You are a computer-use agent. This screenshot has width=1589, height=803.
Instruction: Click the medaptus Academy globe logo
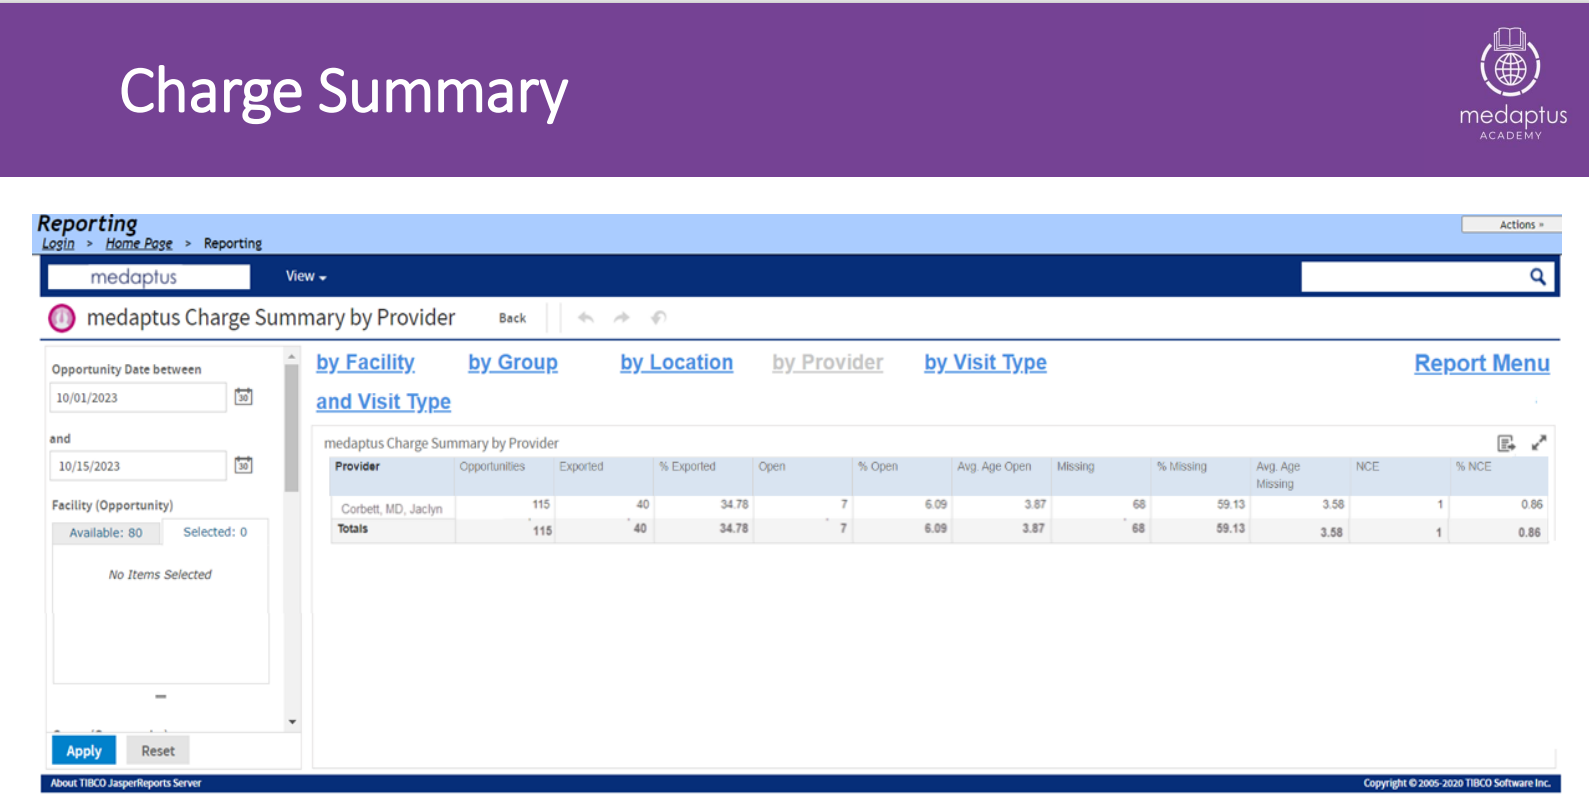pyautogui.click(x=1511, y=62)
